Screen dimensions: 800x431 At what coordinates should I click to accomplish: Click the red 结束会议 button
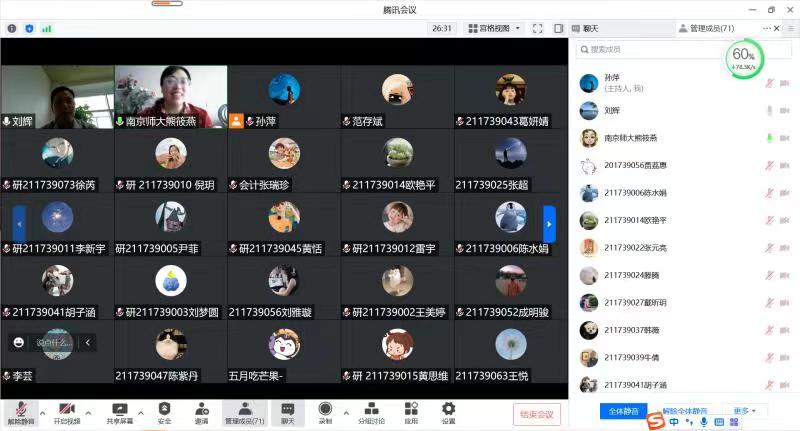537,413
